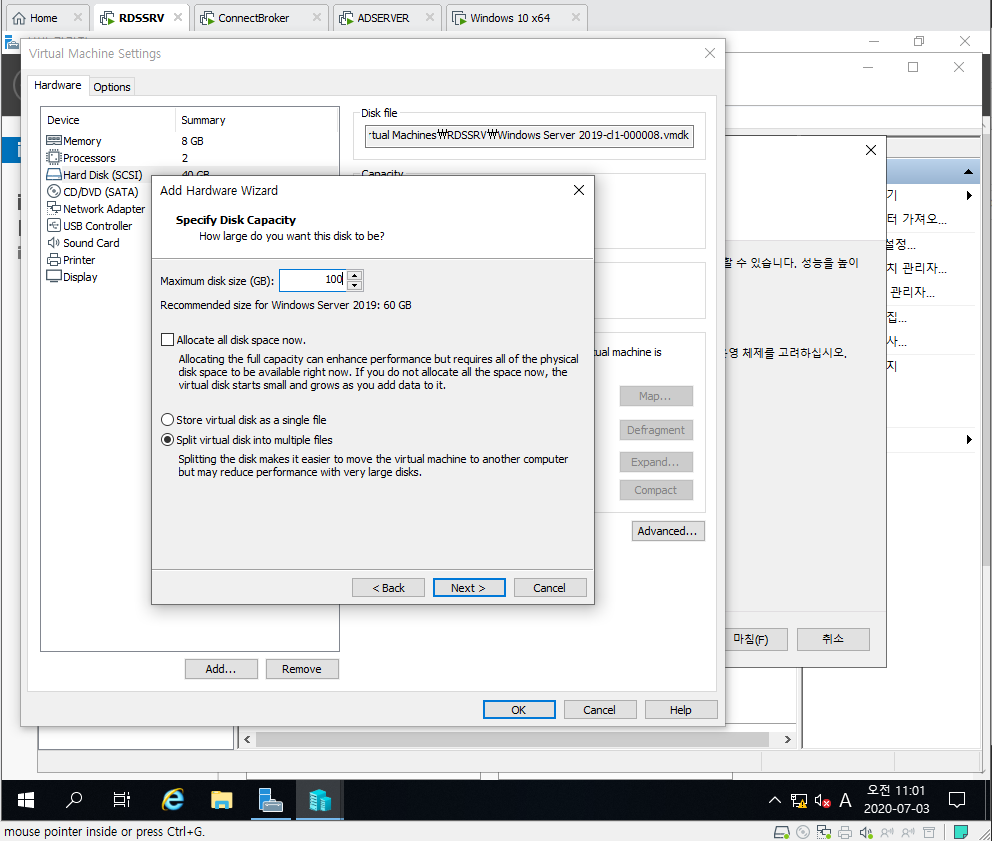Launch Internet Explorer from taskbar
The width and height of the screenshot is (992, 841).
click(173, 801)
